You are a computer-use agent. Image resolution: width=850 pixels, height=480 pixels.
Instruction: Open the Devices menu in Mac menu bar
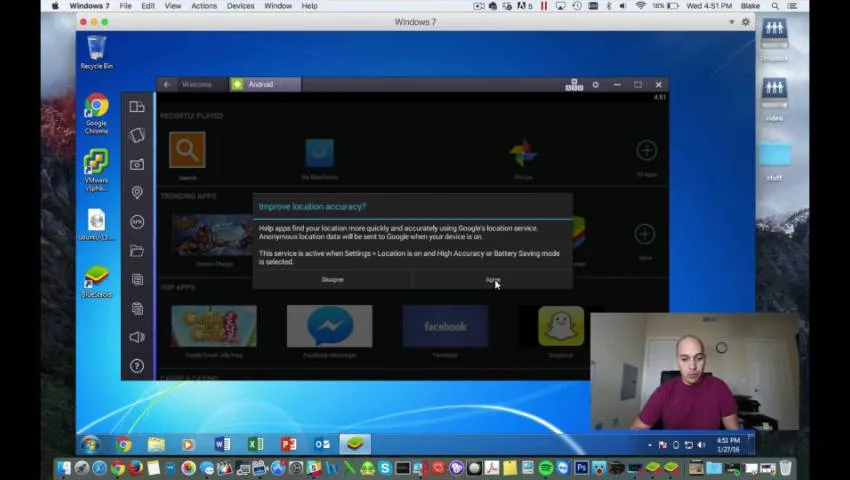coord(240,5)
